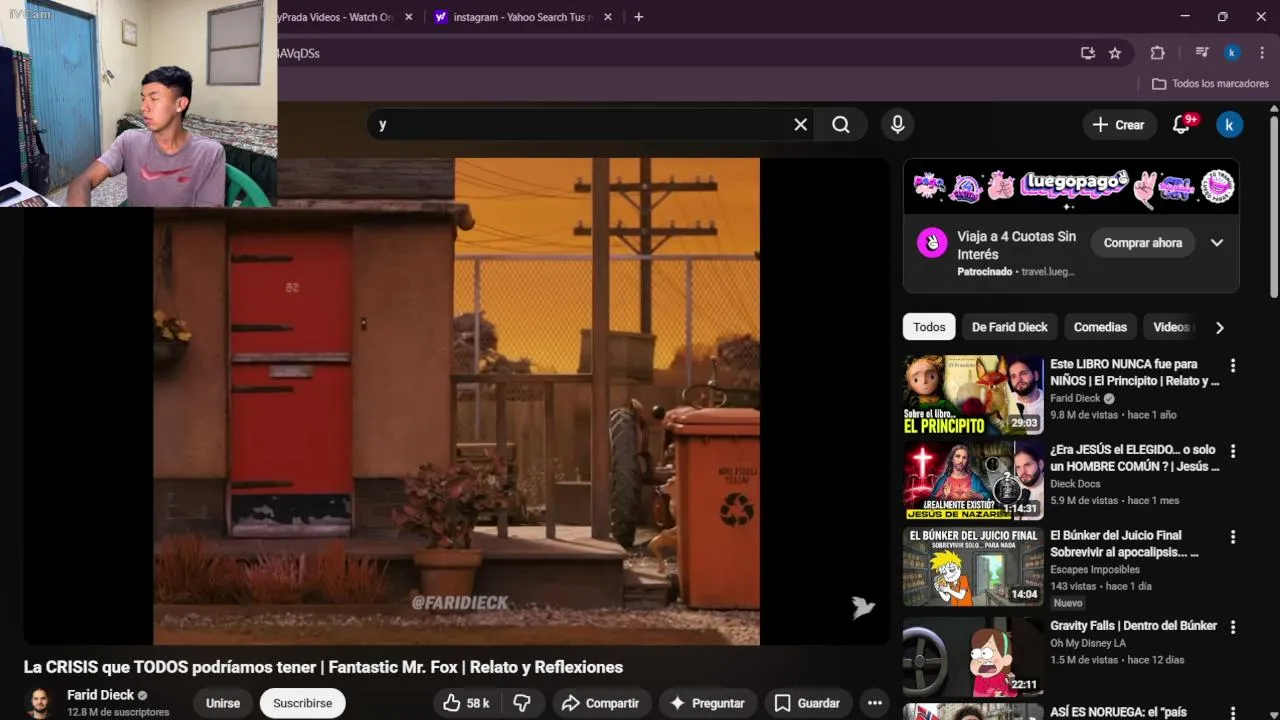1280x720 pixels.
Task: Click Comprar ahora ad button
Action: point(1143,243)
